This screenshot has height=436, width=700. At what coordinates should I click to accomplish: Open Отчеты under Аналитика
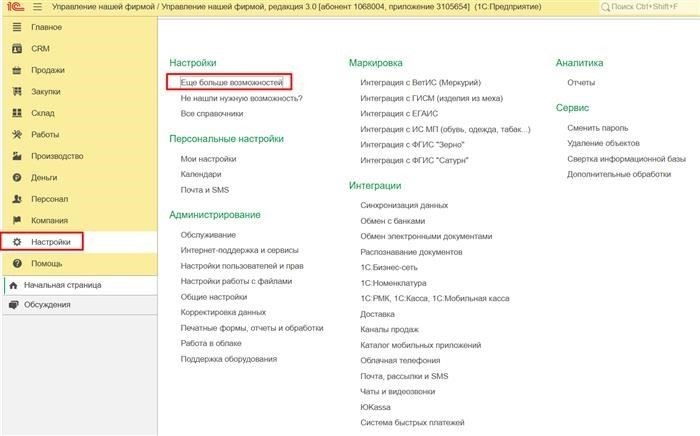(581, 83)
